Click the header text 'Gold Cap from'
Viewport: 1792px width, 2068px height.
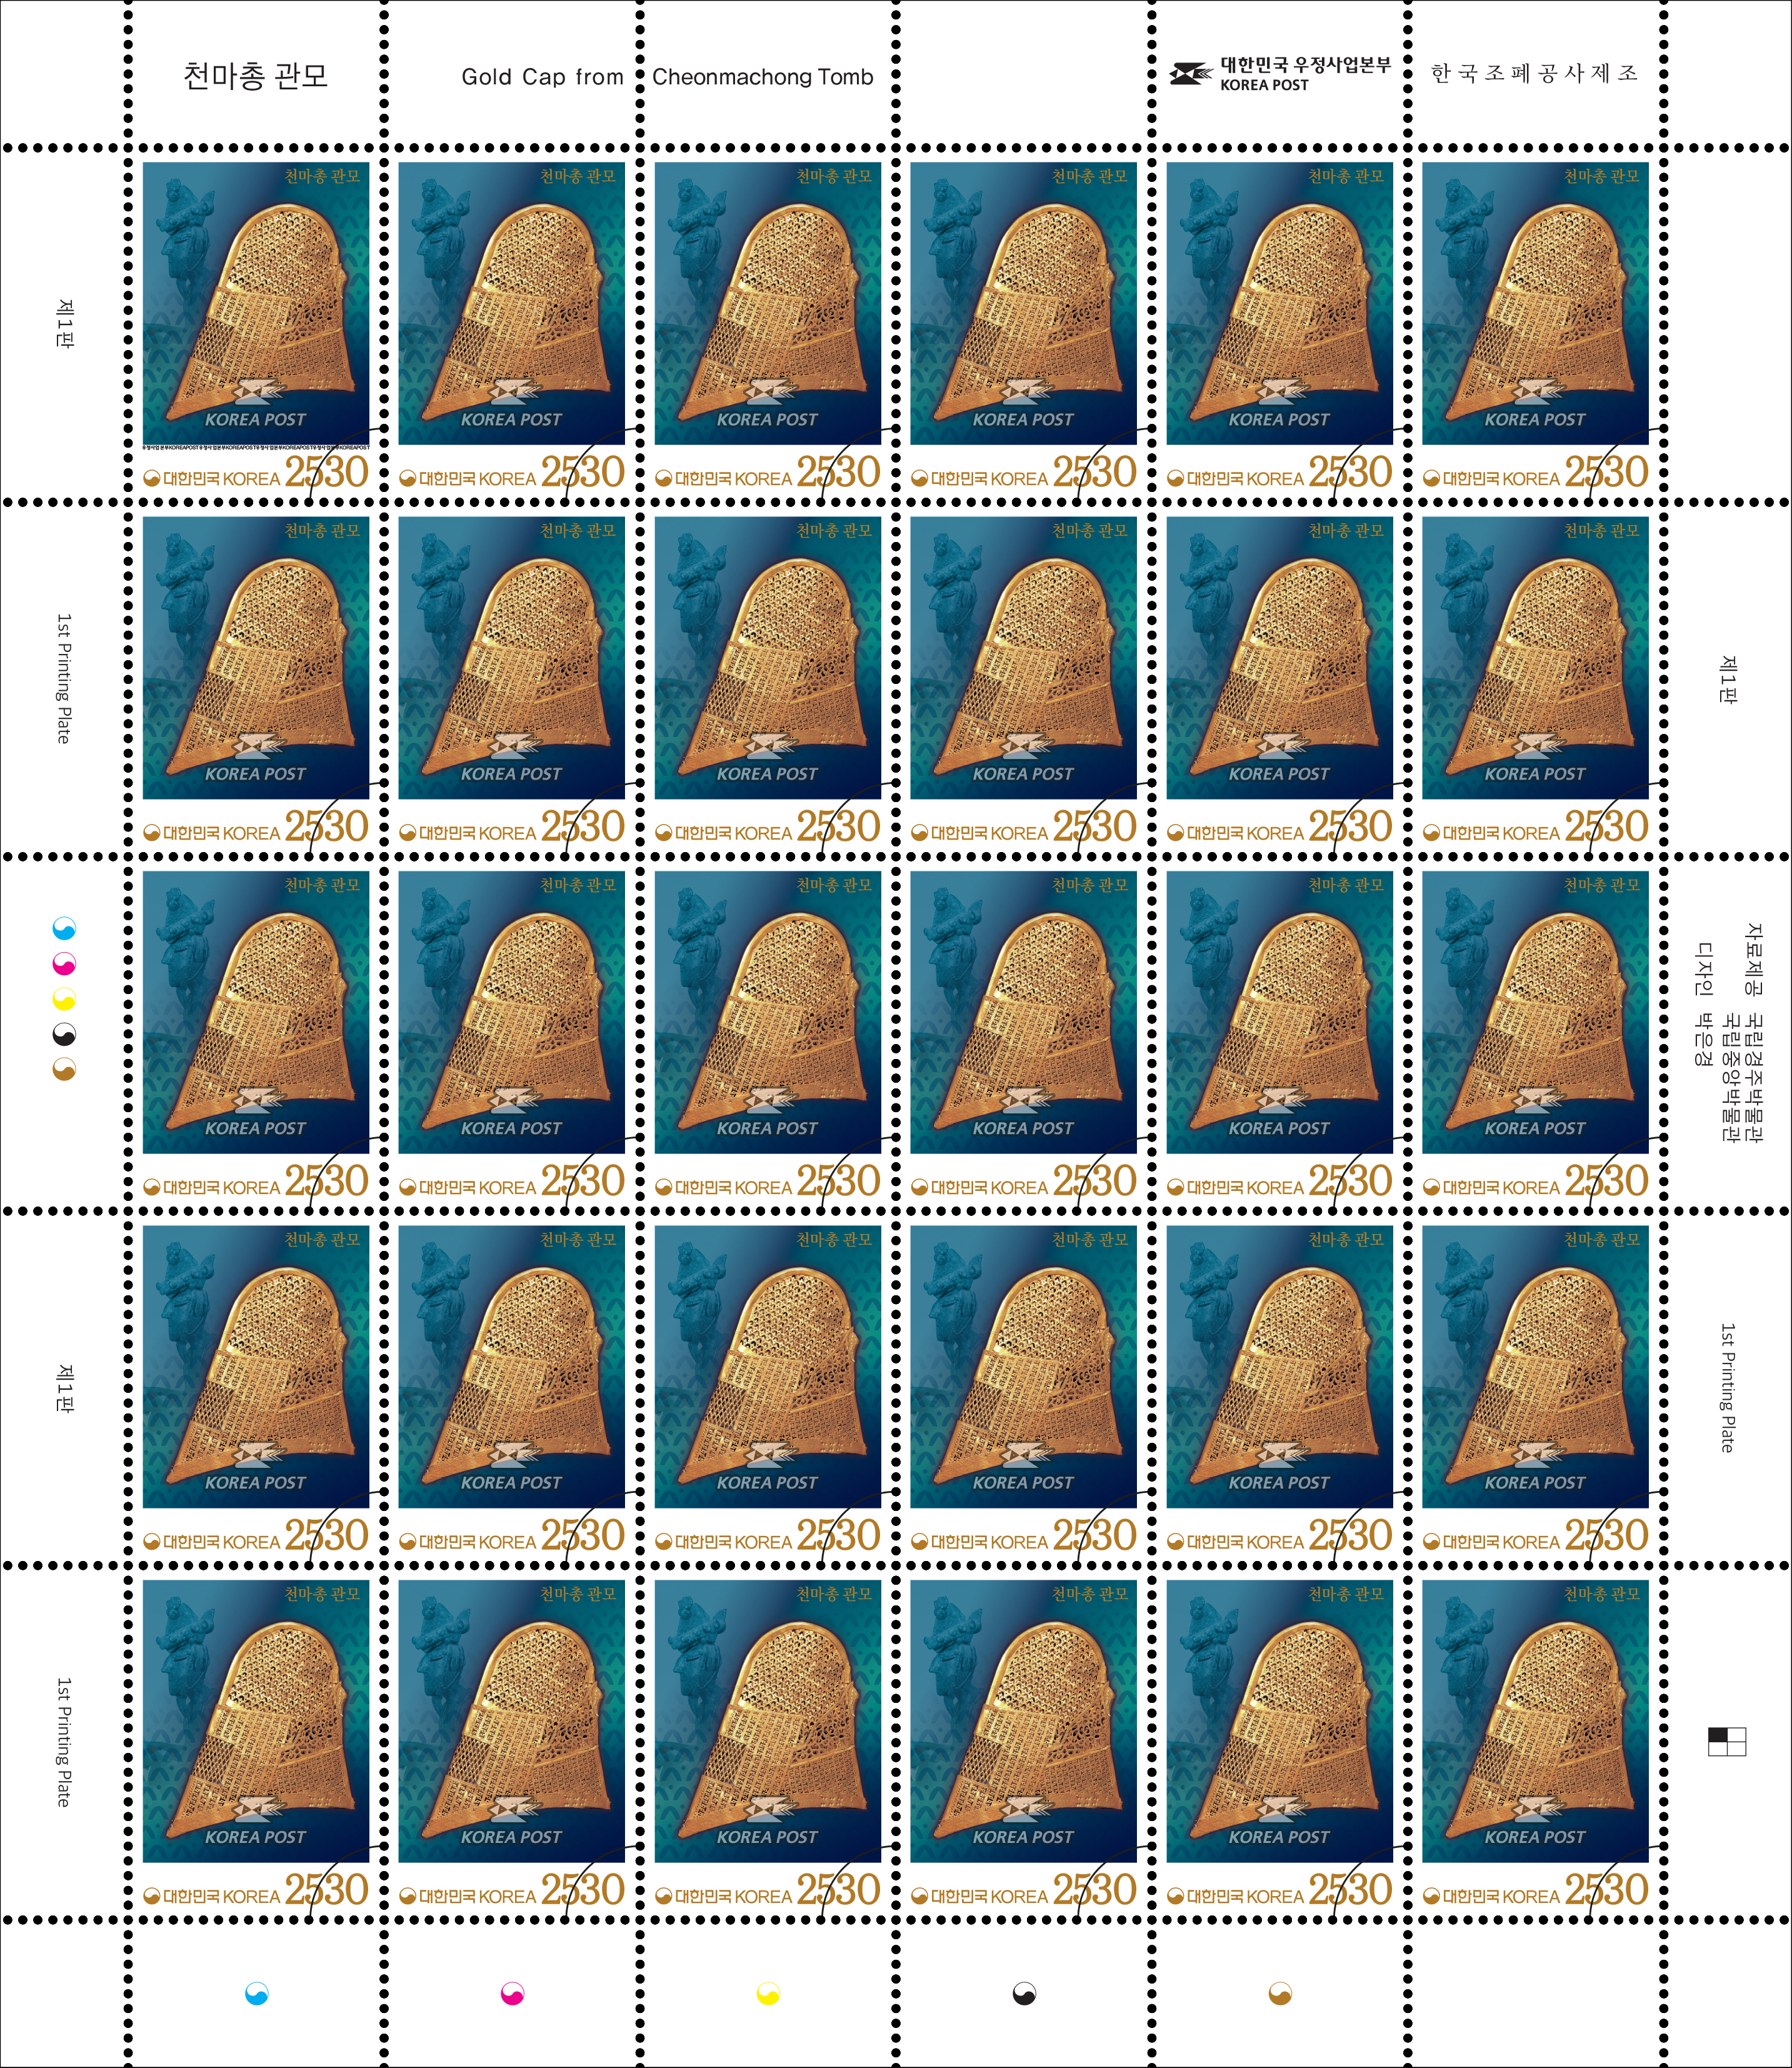point(542,77)
